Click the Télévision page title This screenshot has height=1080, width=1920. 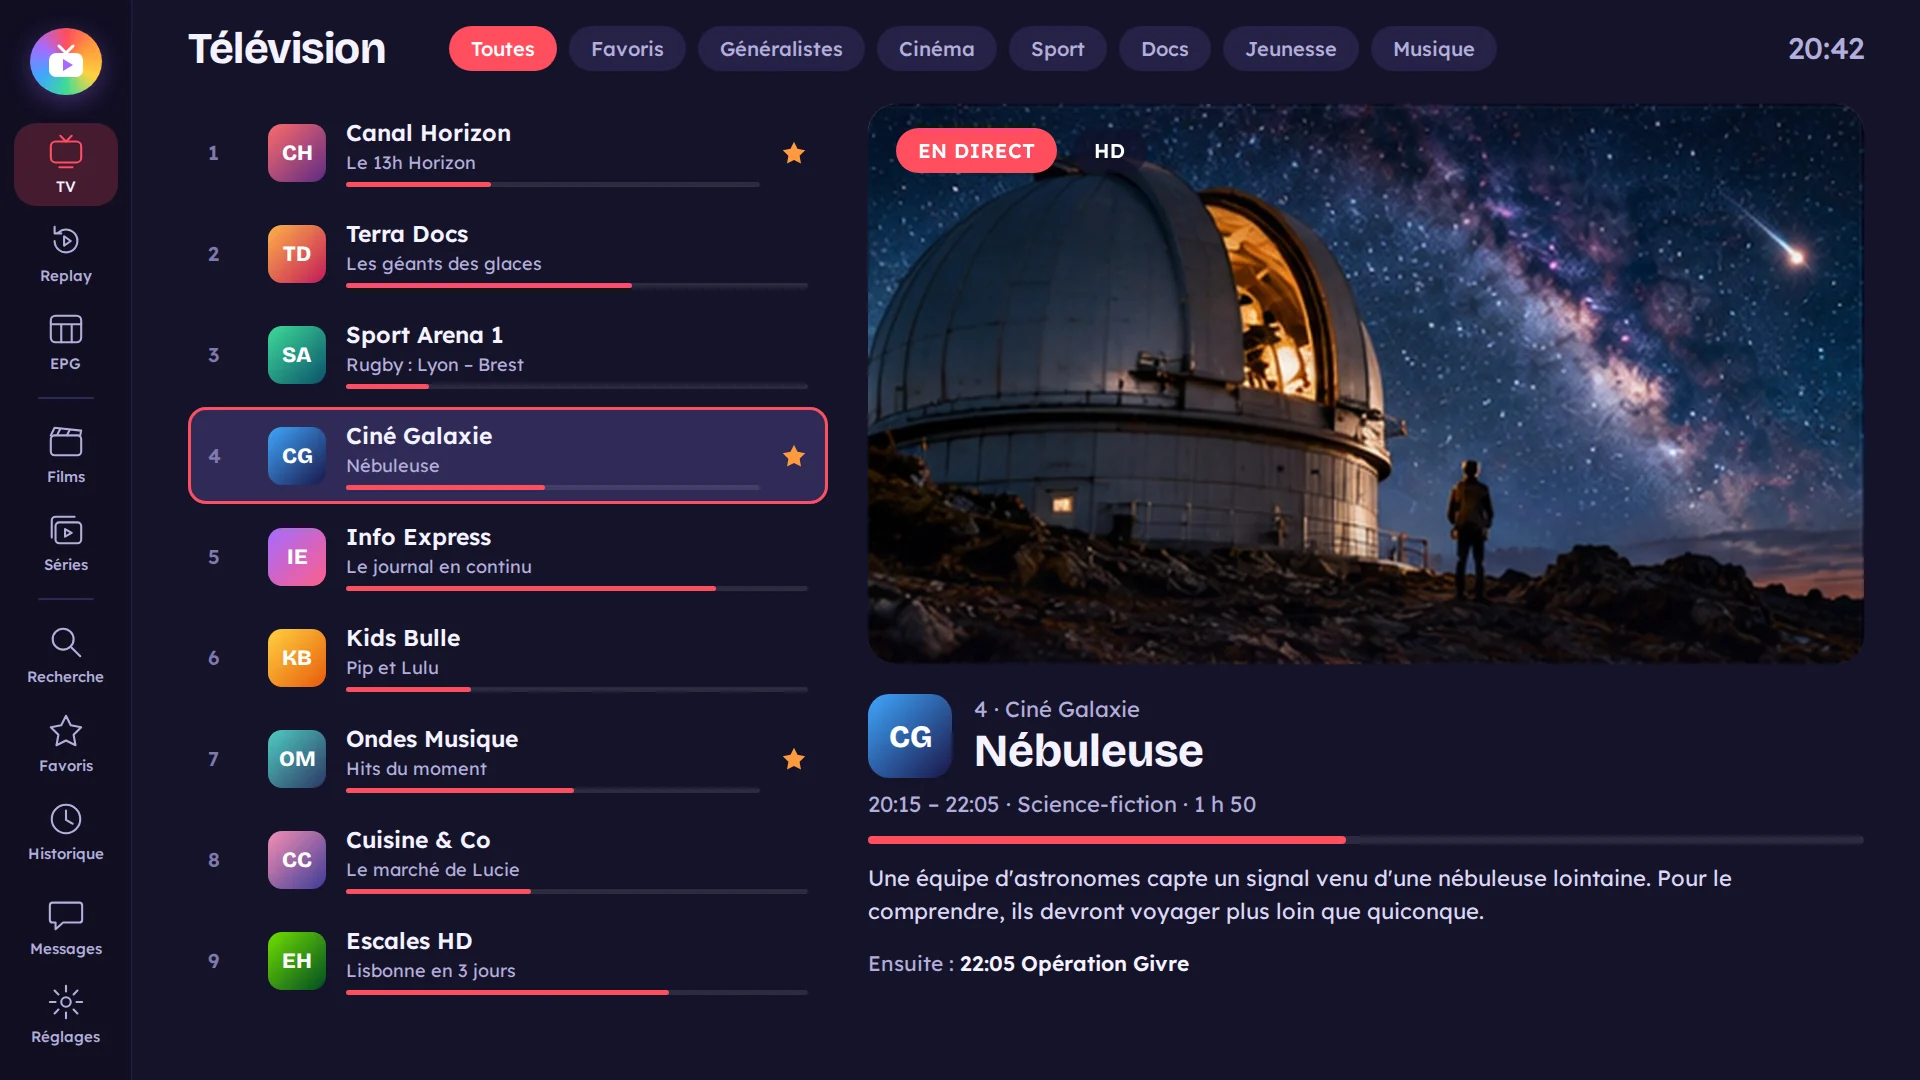click(x=287, y=49)
